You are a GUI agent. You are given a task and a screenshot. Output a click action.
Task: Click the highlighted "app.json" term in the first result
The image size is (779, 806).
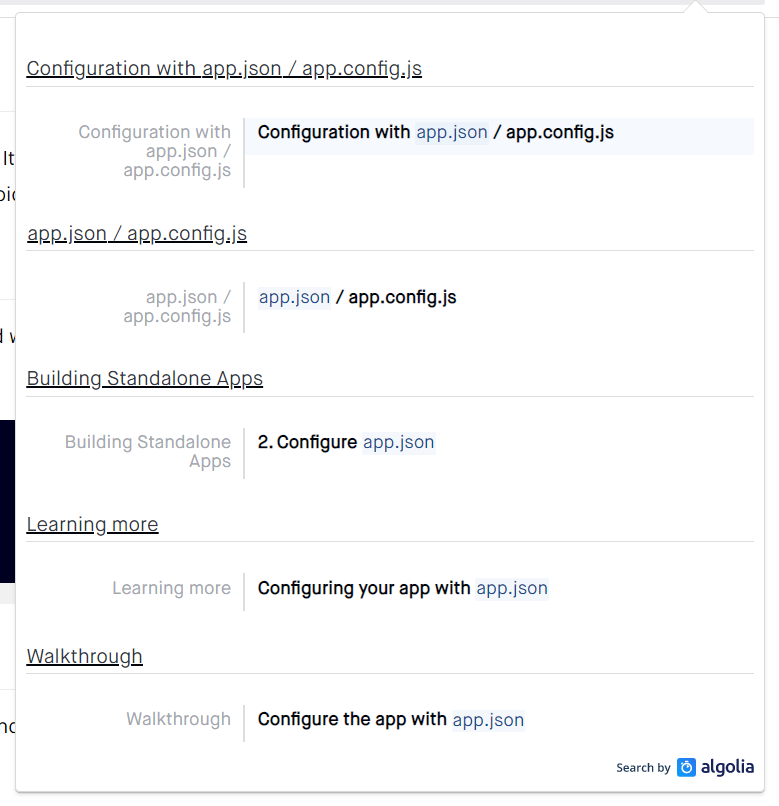point(452,132)
